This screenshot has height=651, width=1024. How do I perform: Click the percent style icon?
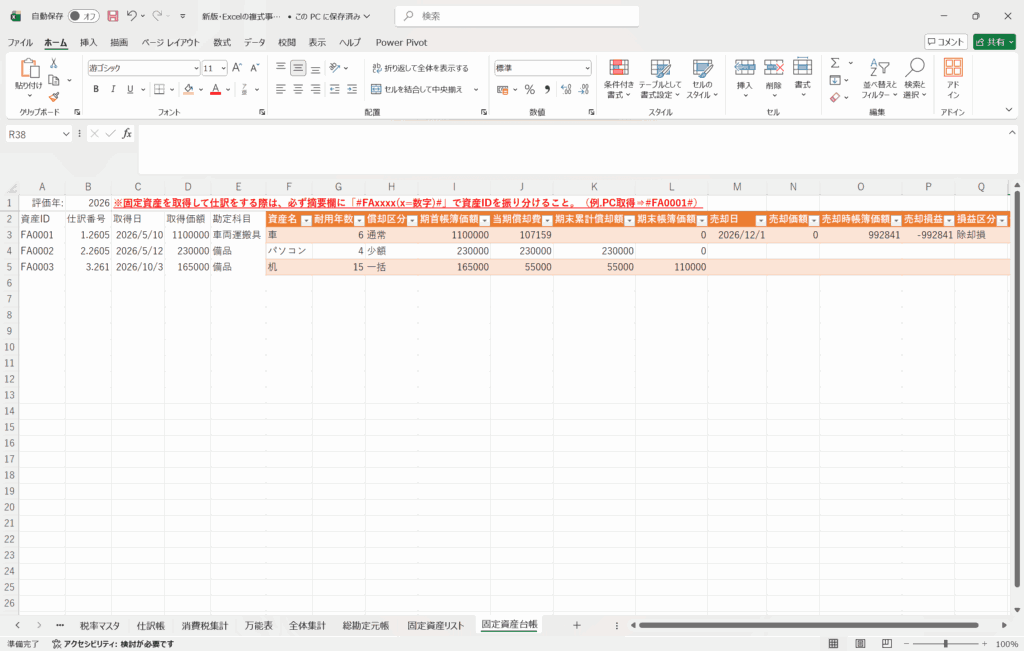pos(530,89)
